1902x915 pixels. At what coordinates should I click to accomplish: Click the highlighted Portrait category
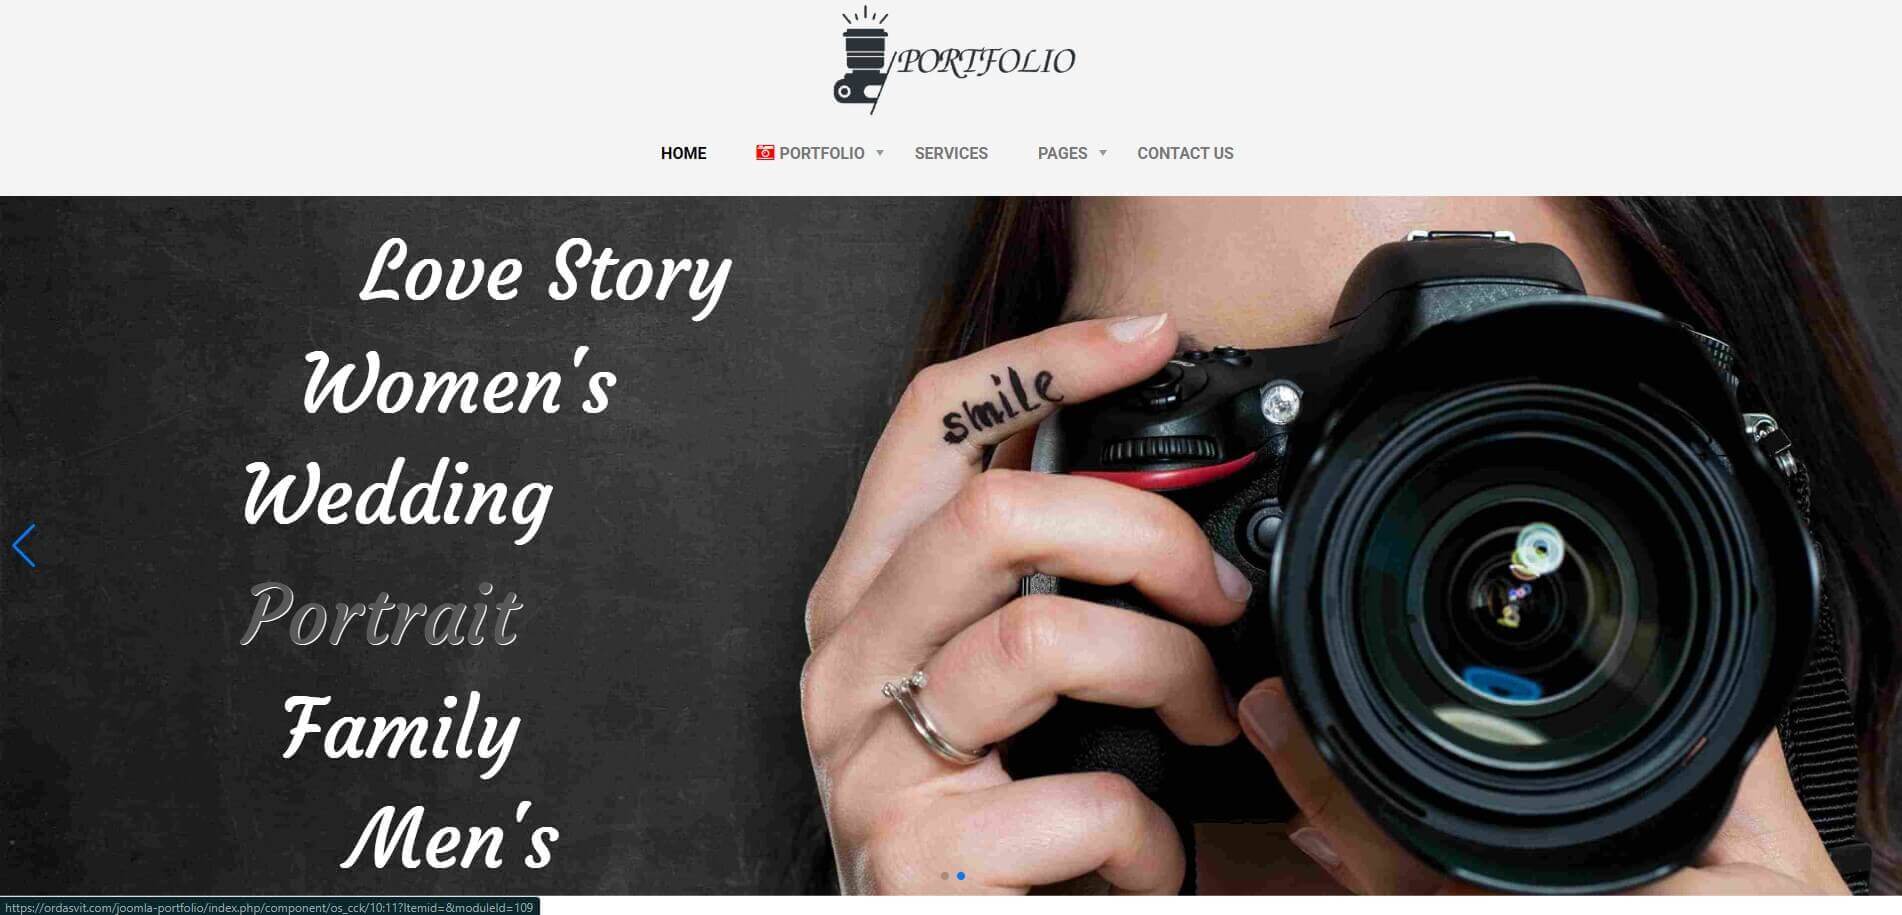click(x=382, y=614)
